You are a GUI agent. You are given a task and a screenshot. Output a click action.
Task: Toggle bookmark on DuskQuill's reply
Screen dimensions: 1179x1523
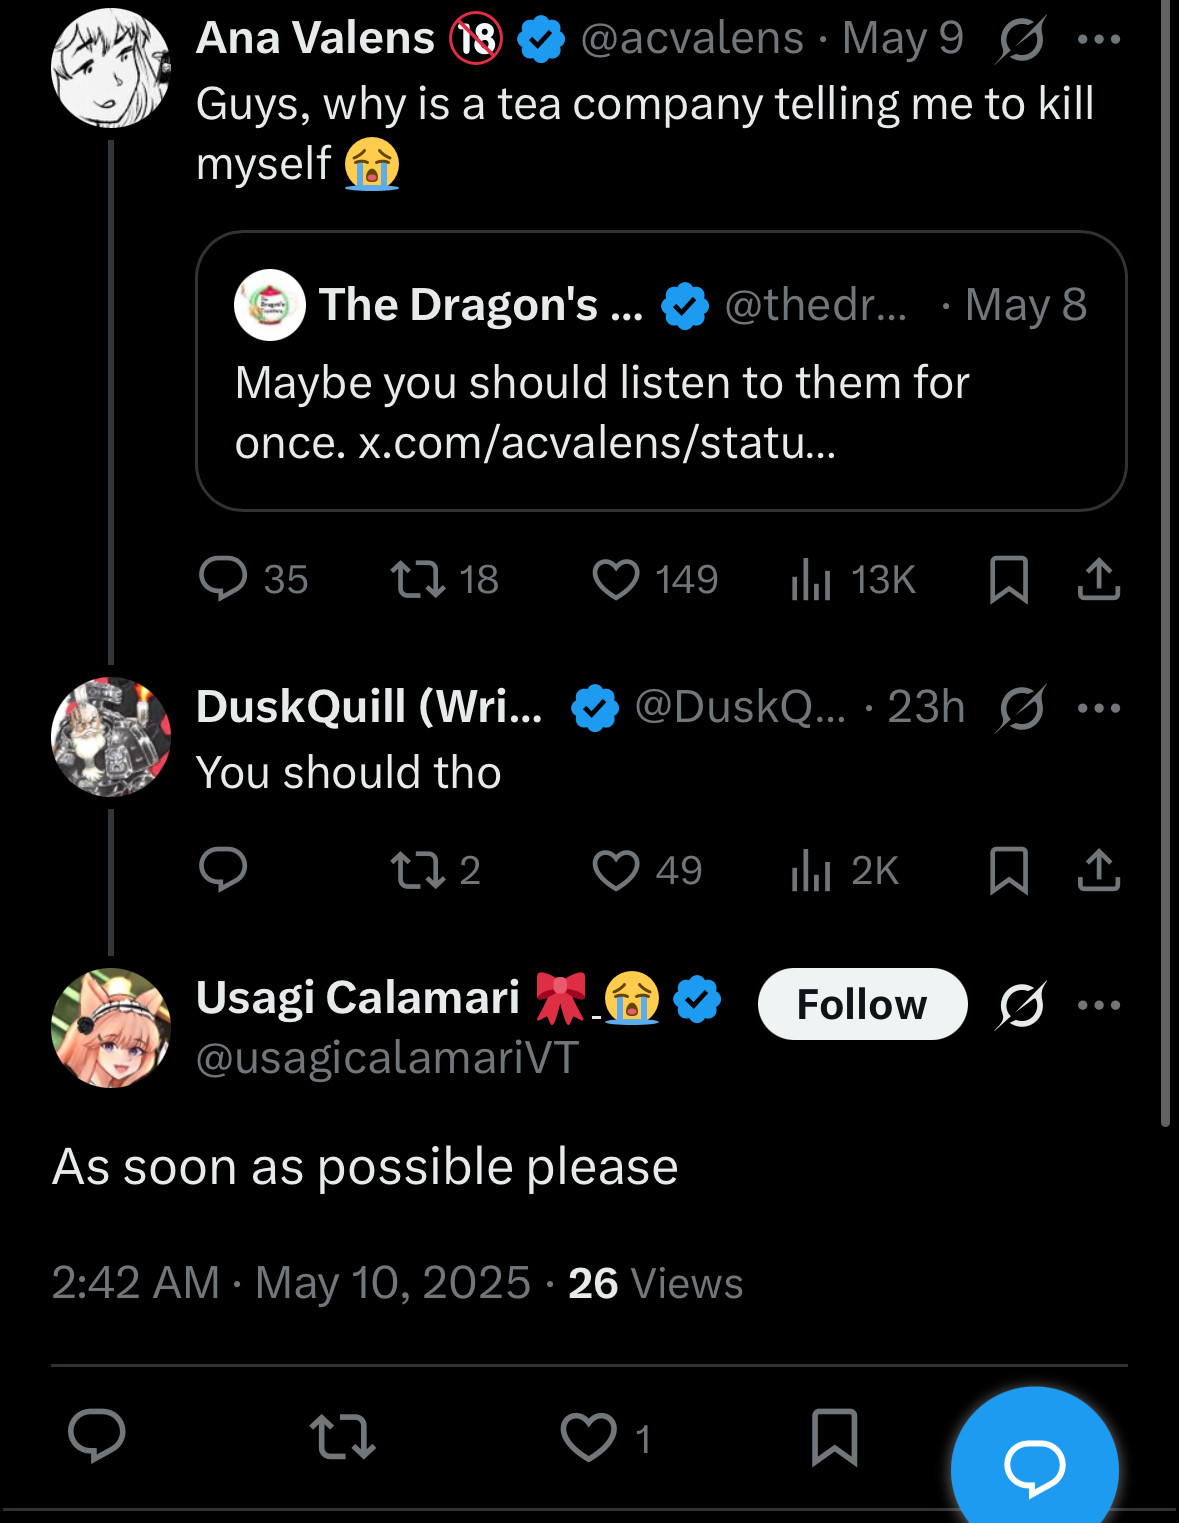(1009, 870)
